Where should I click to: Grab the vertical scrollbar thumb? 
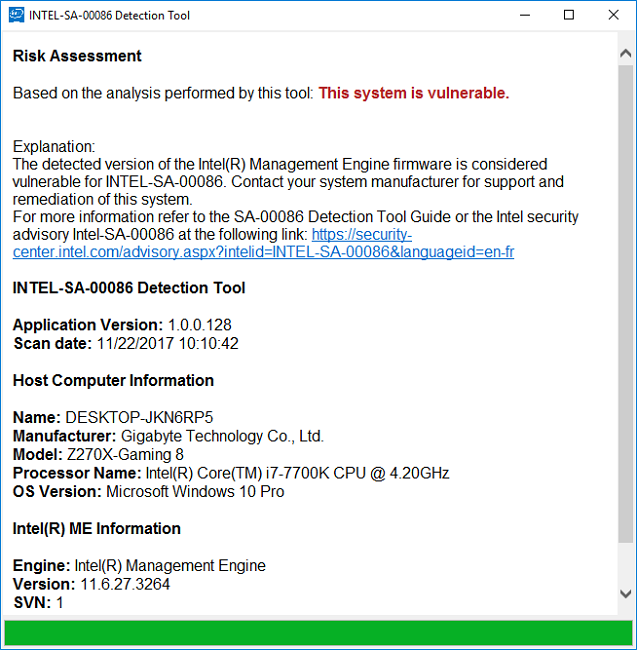(626, 303)
